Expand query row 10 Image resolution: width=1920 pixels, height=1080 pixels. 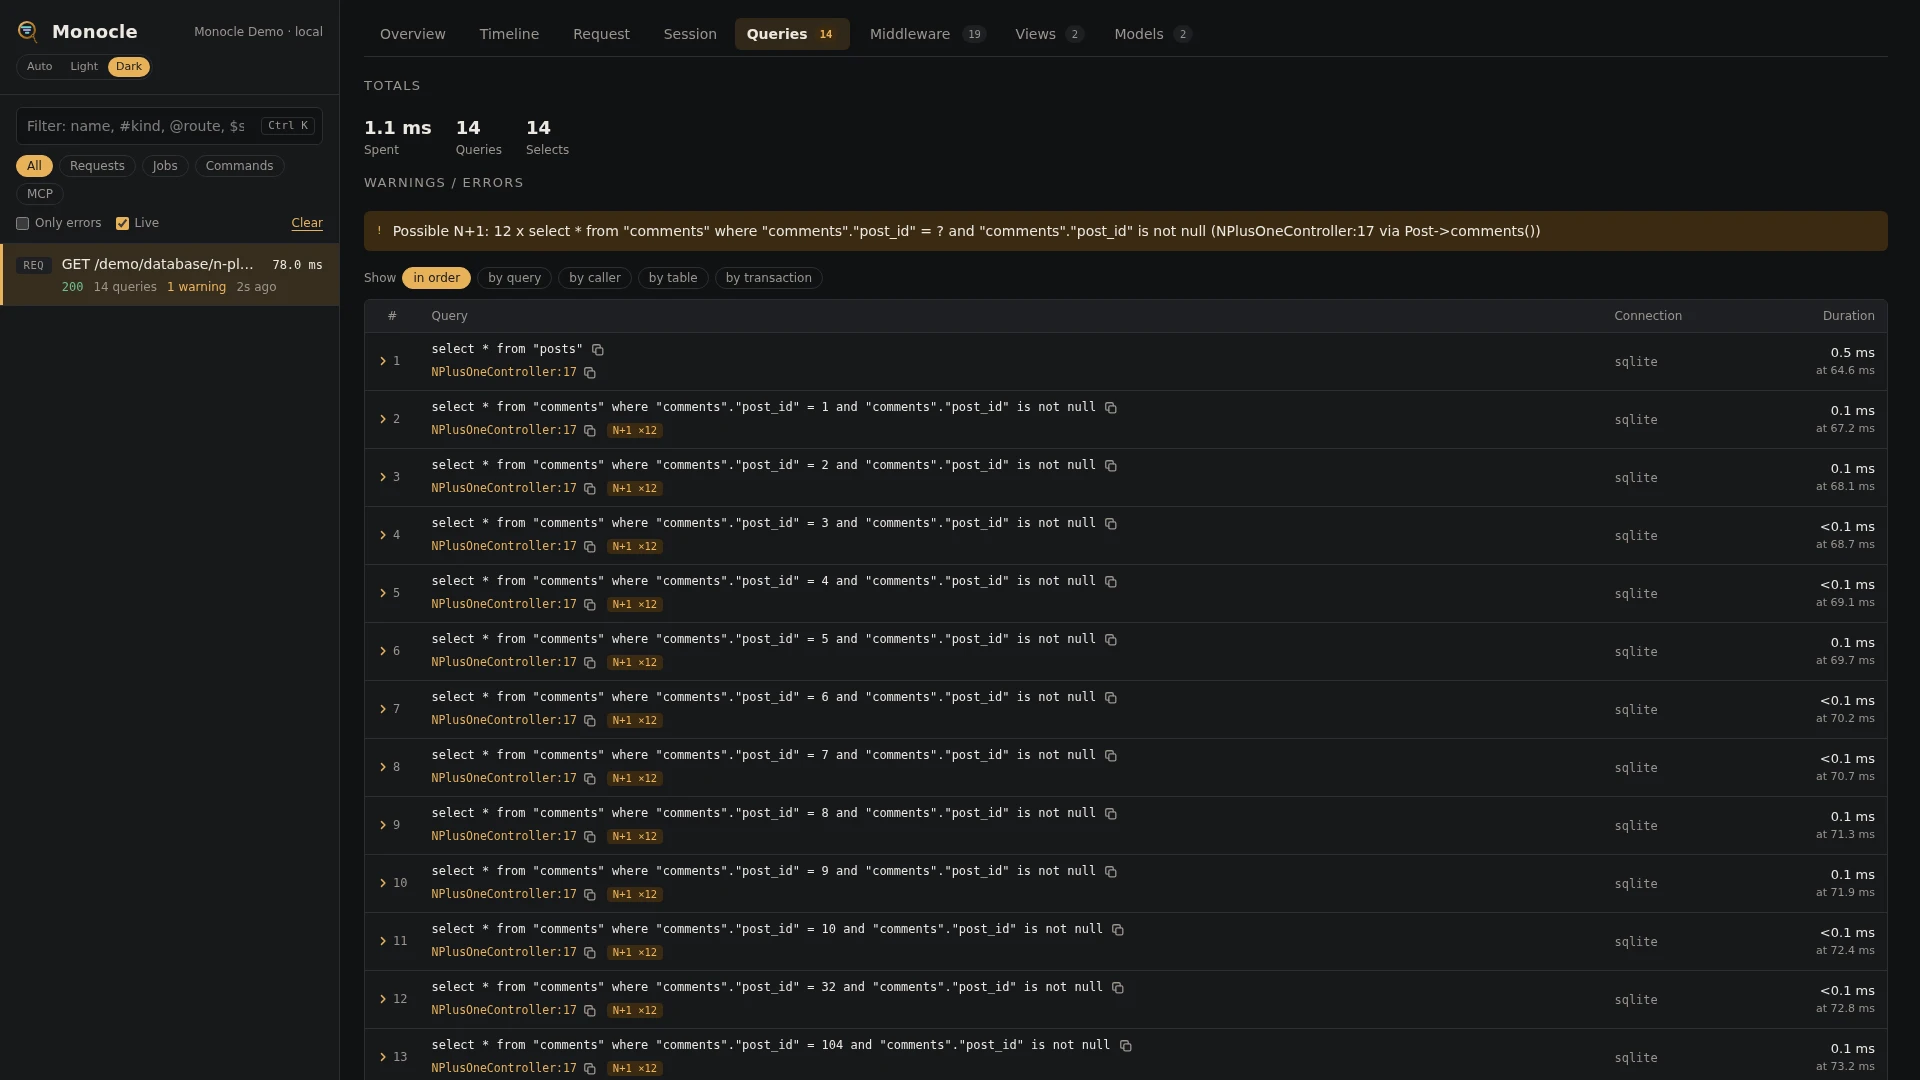pos(383,883)
